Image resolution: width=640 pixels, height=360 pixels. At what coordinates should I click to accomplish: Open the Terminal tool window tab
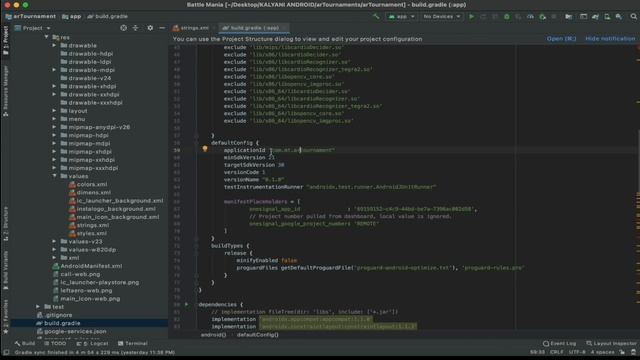coord(133,344)
